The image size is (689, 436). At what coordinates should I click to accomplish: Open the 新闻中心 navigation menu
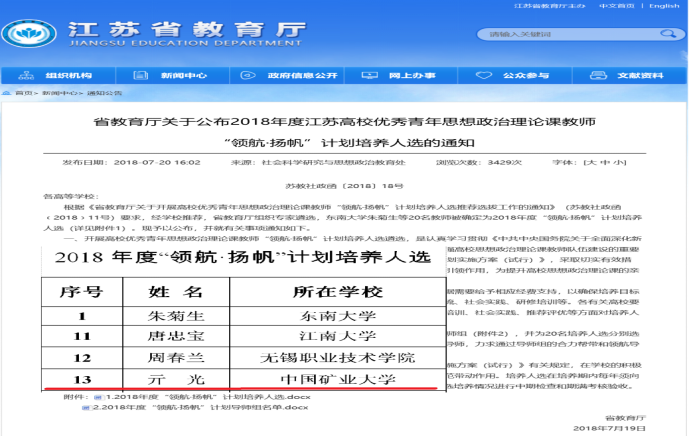(173, 76)
